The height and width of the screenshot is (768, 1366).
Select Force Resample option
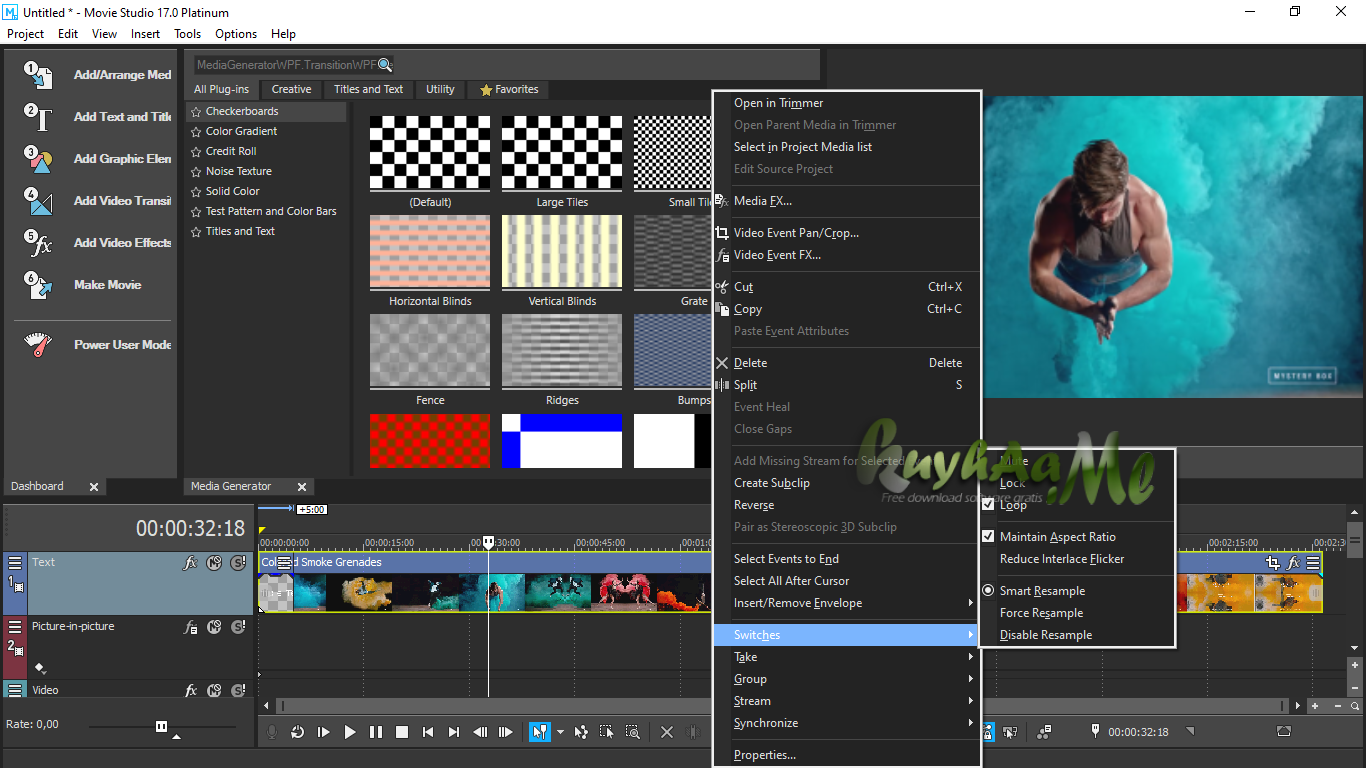pos(1076,613)
